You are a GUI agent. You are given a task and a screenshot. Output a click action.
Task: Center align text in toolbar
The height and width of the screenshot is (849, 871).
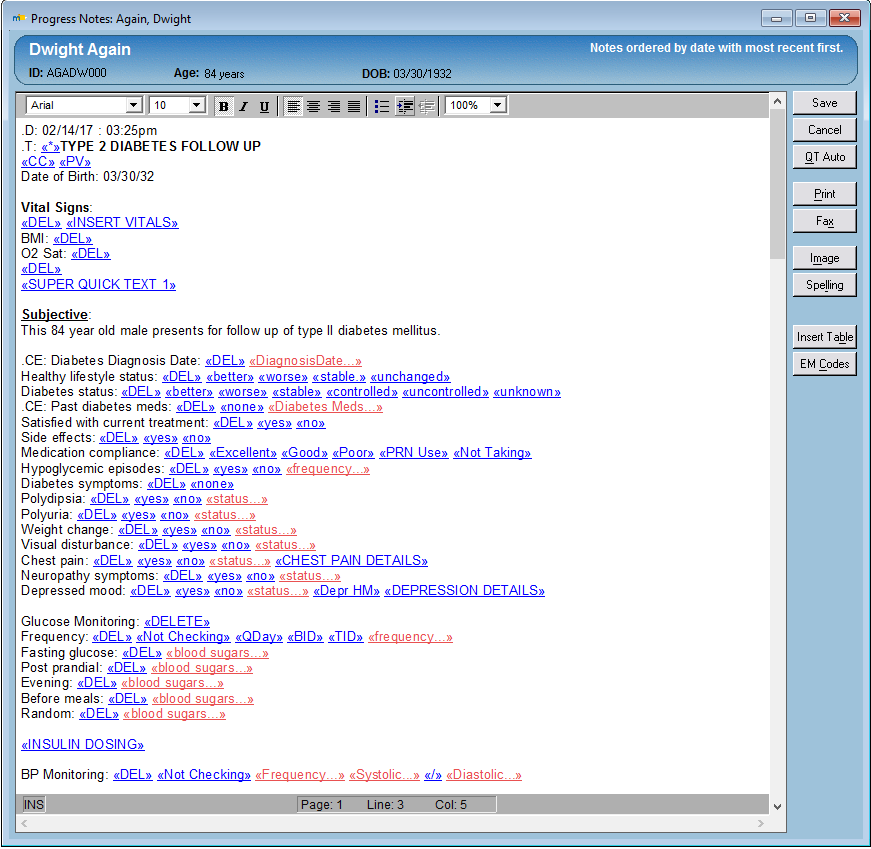pyautogui.click(x=313, y=106)
